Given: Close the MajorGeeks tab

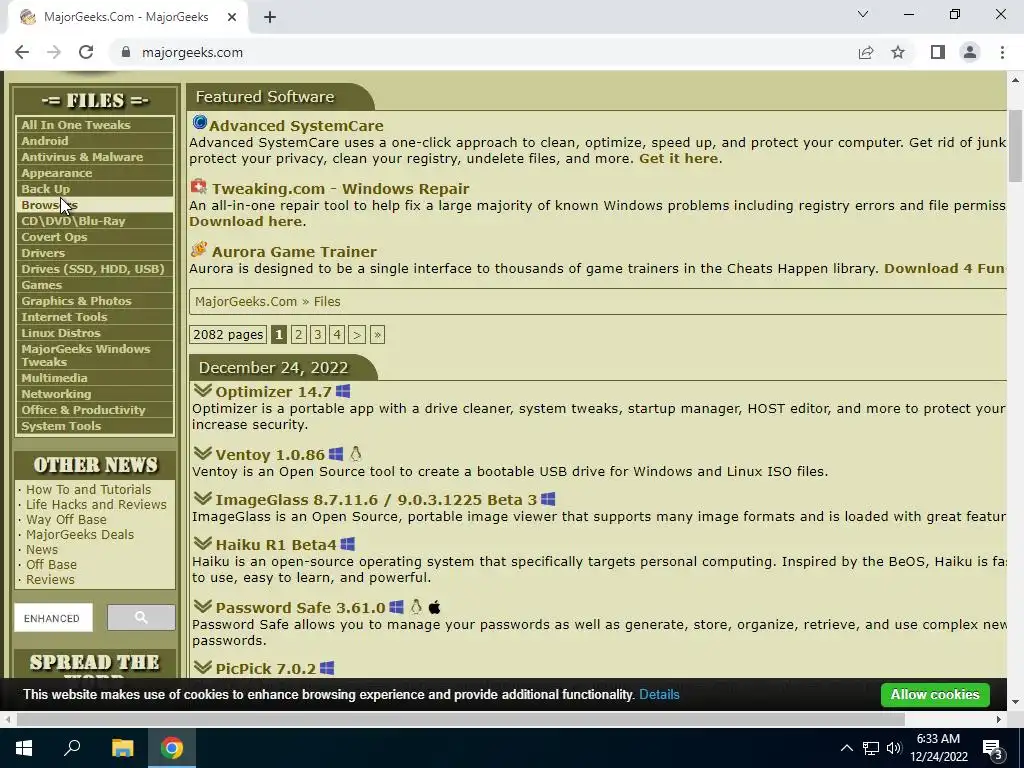Looking at the screenshot, I should pyautogui.click(x=232, y=18).
